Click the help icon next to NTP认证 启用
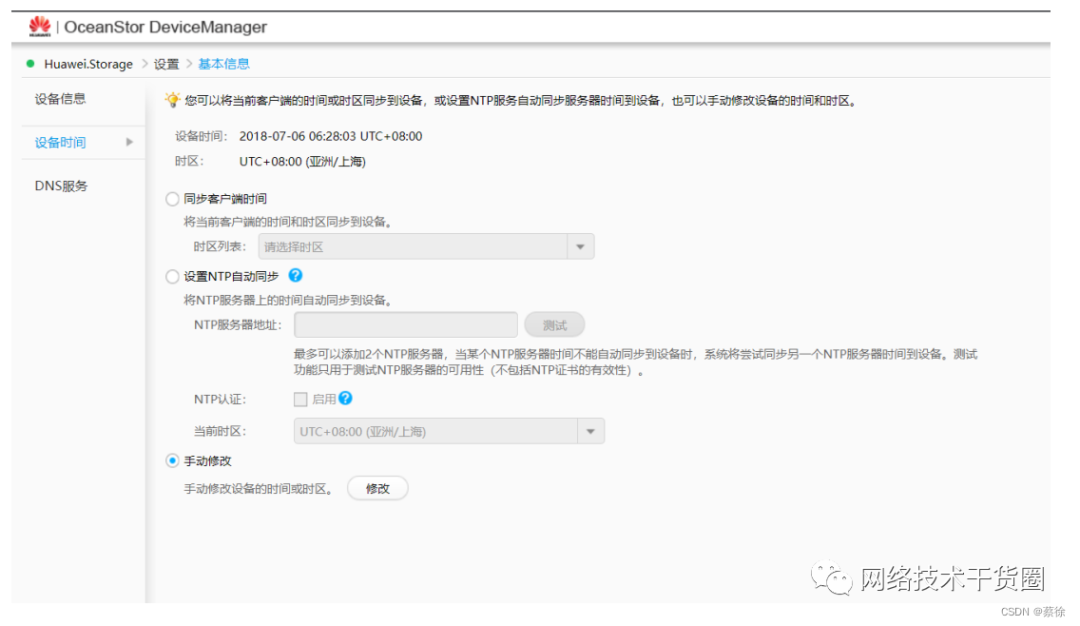Image resolution: width=1080 pixels, height=626 pixels. [x=344, y=399]
